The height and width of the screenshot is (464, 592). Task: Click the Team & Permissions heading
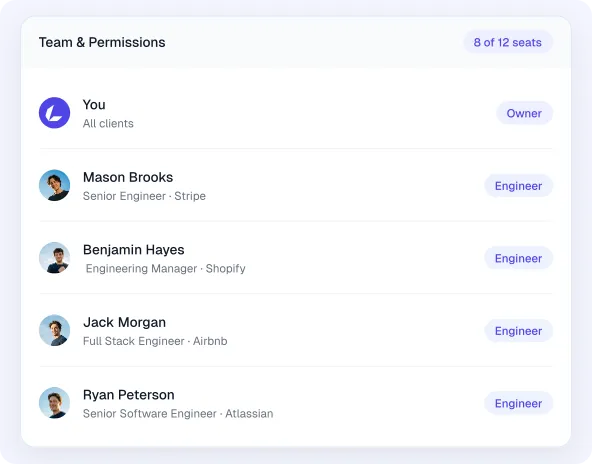102,42
